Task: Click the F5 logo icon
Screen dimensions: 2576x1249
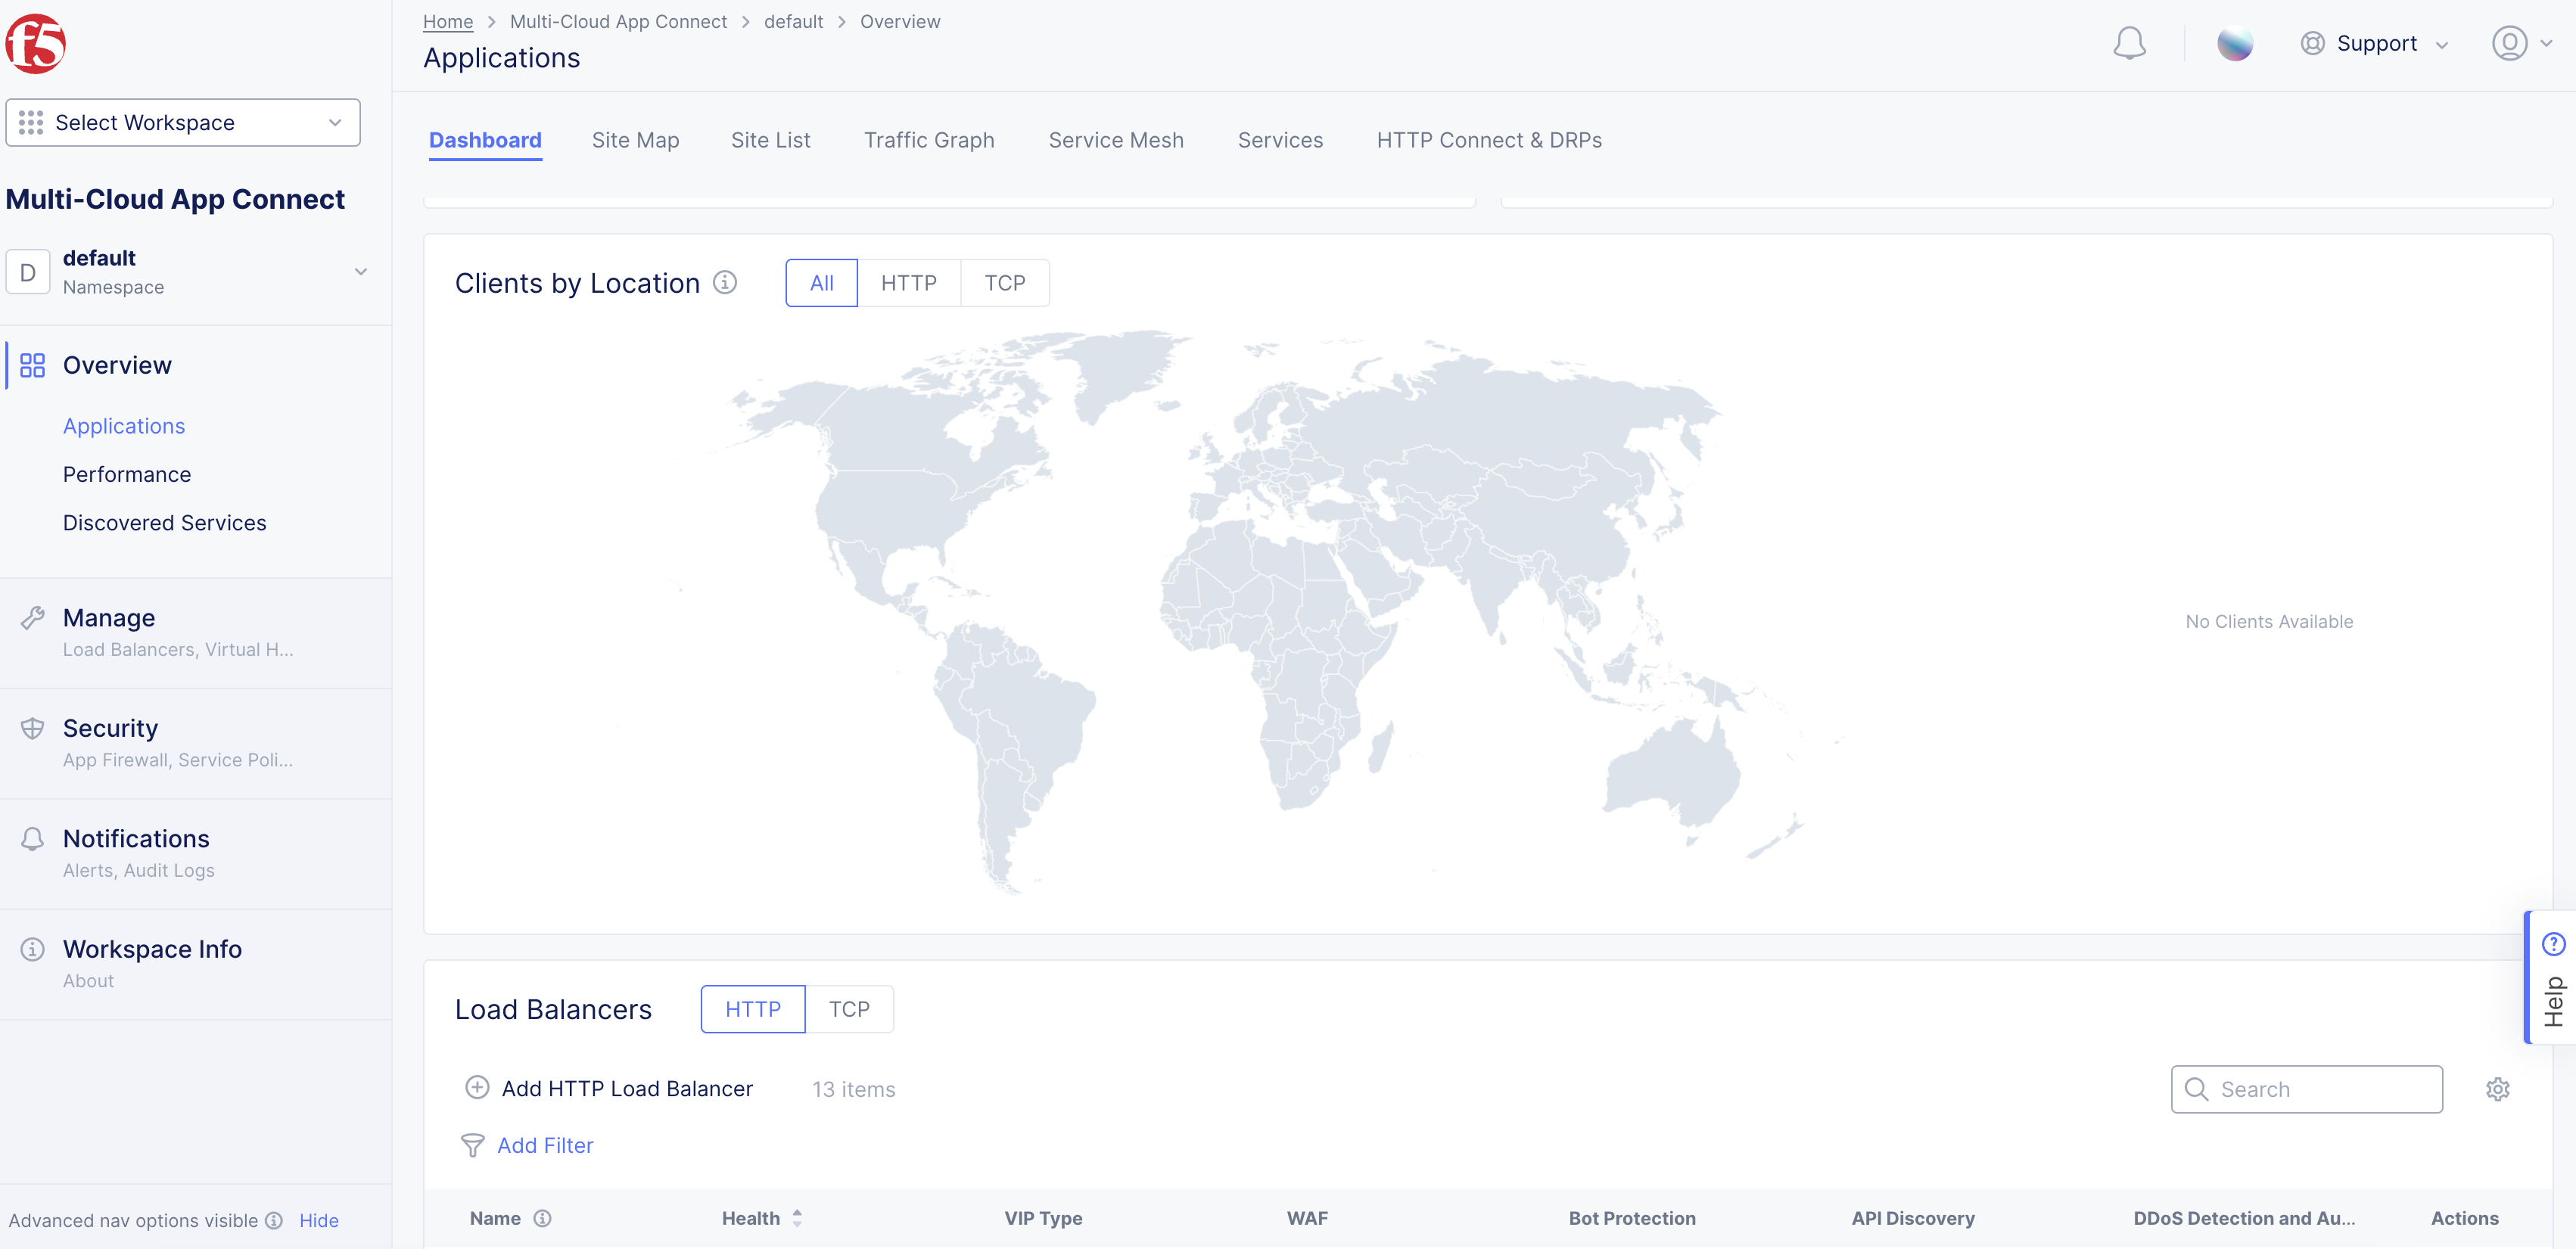Action: [36, 44]
